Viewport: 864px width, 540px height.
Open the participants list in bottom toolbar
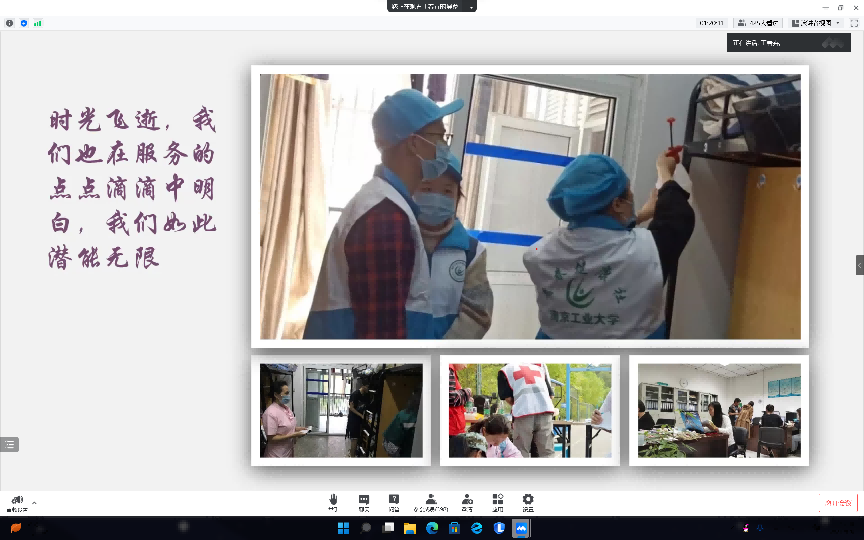430,501
